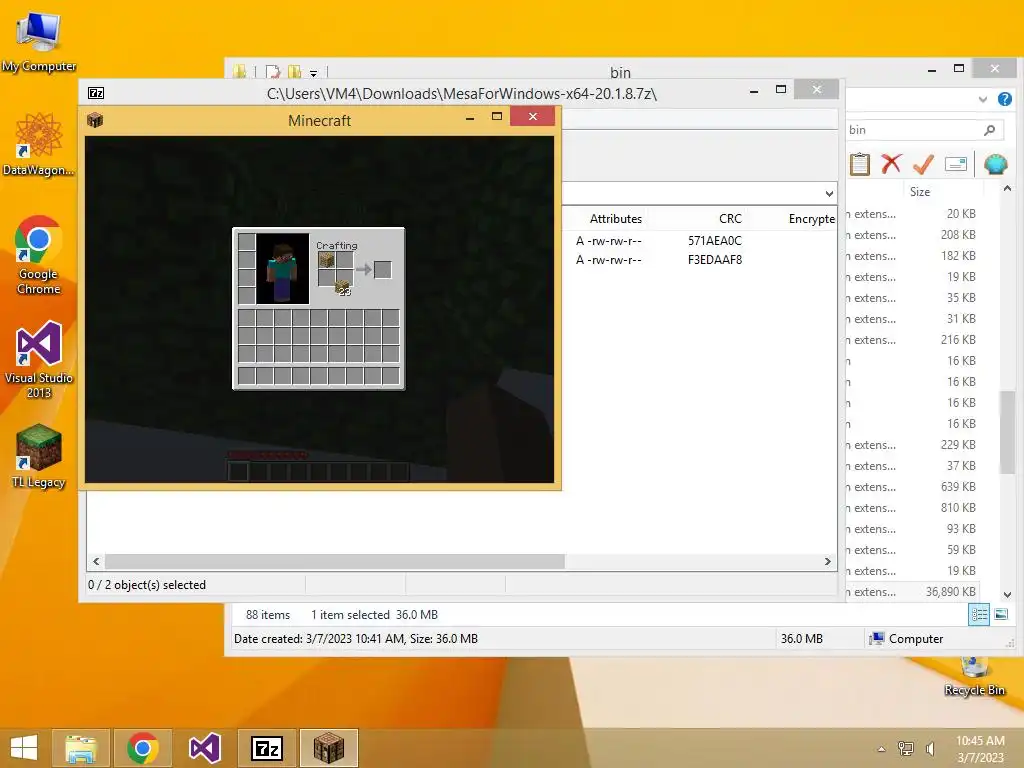Sort 7-Zip list by Attributes column
The width and height of the screenshot is (1024, 768).
(615, 219)
